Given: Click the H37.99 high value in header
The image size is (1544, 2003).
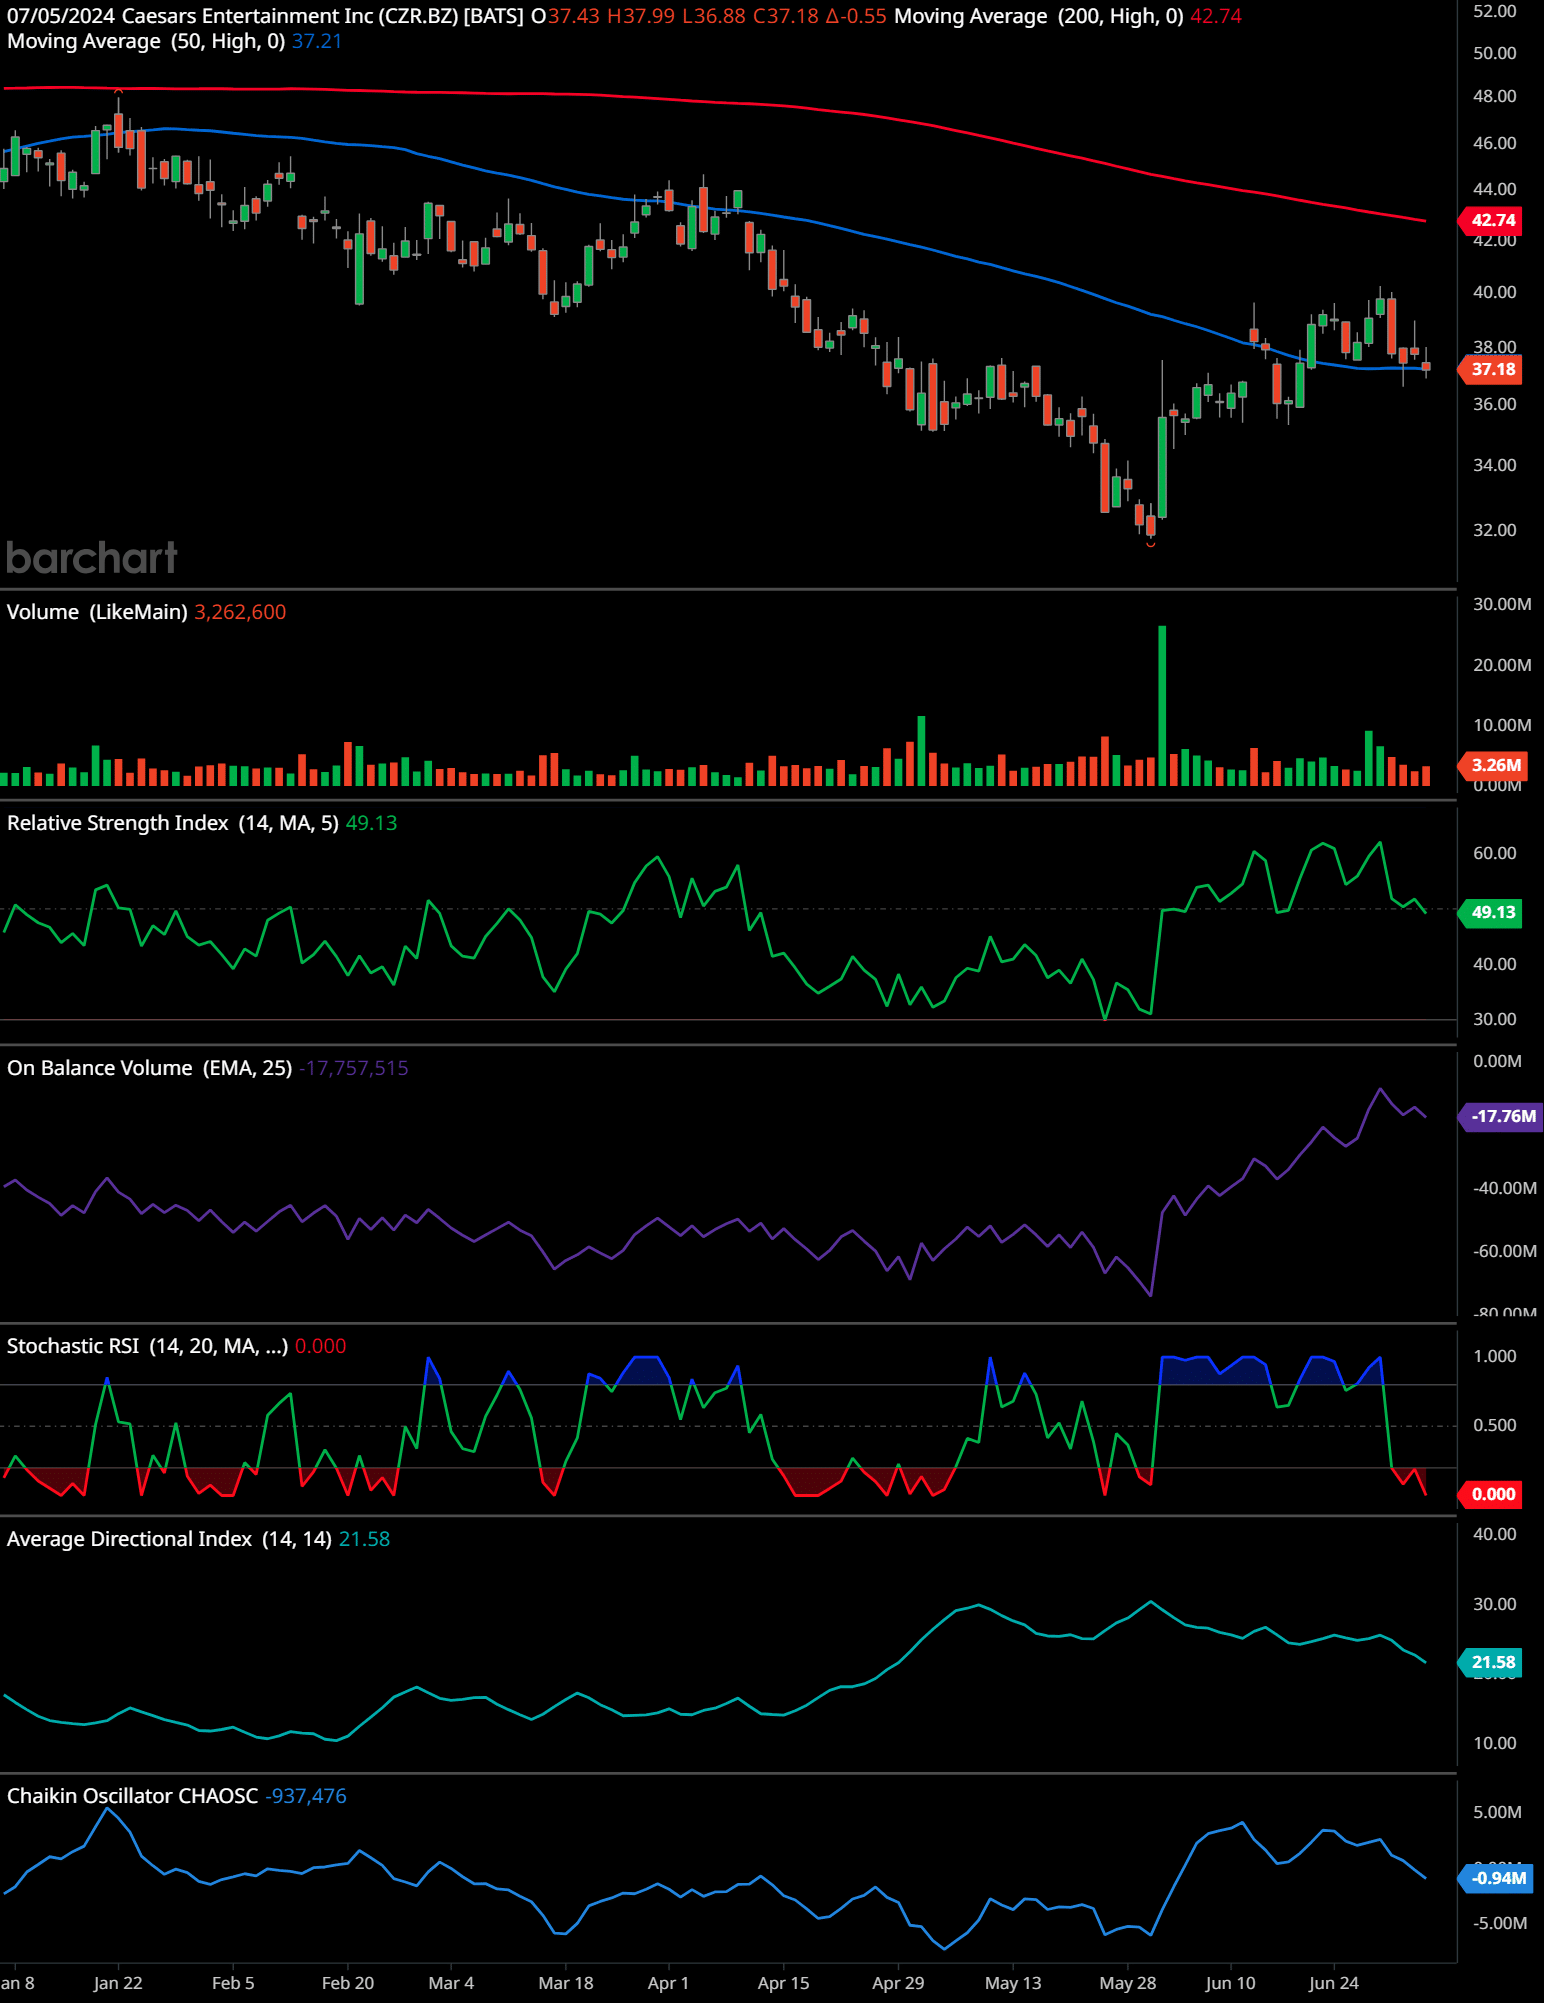Looking at the screenshot, I should [x=640, y=16].
